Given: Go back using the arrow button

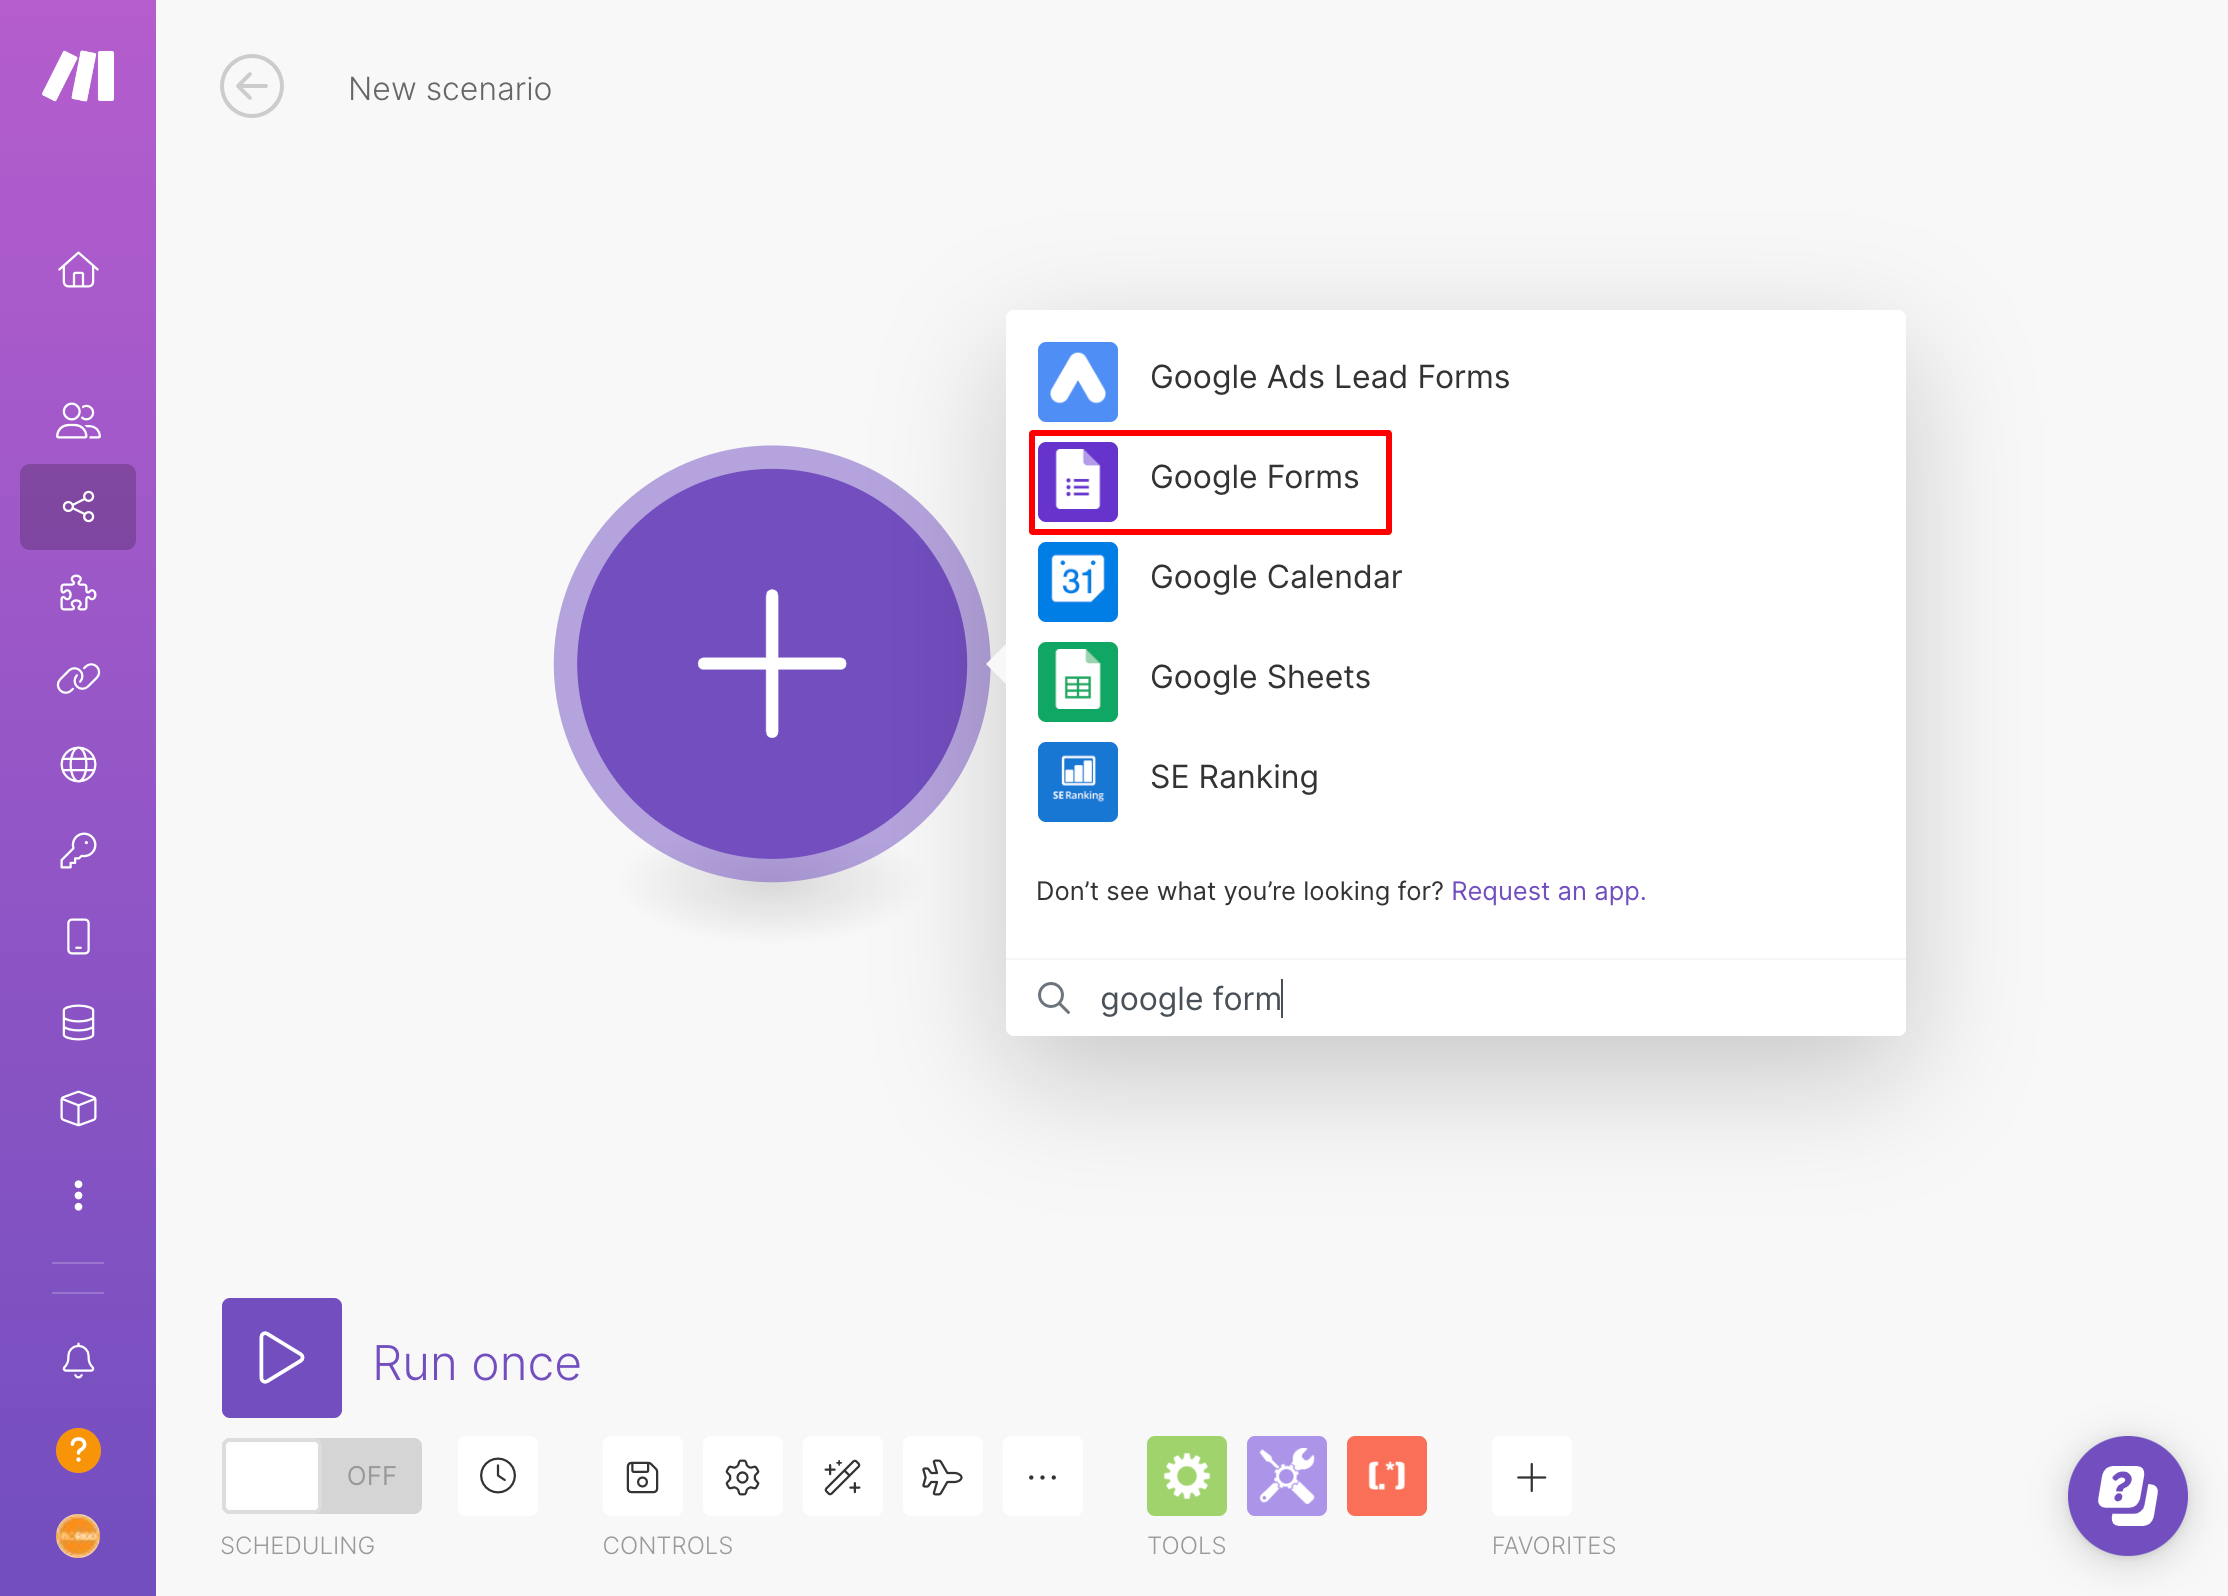Looking at the screenshot, I should (x=252, y=86).
